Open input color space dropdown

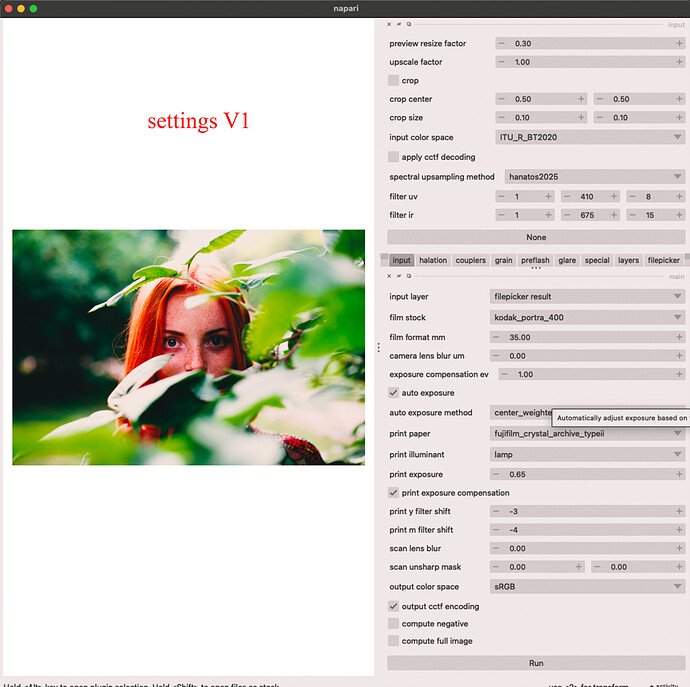click(590, 137)
